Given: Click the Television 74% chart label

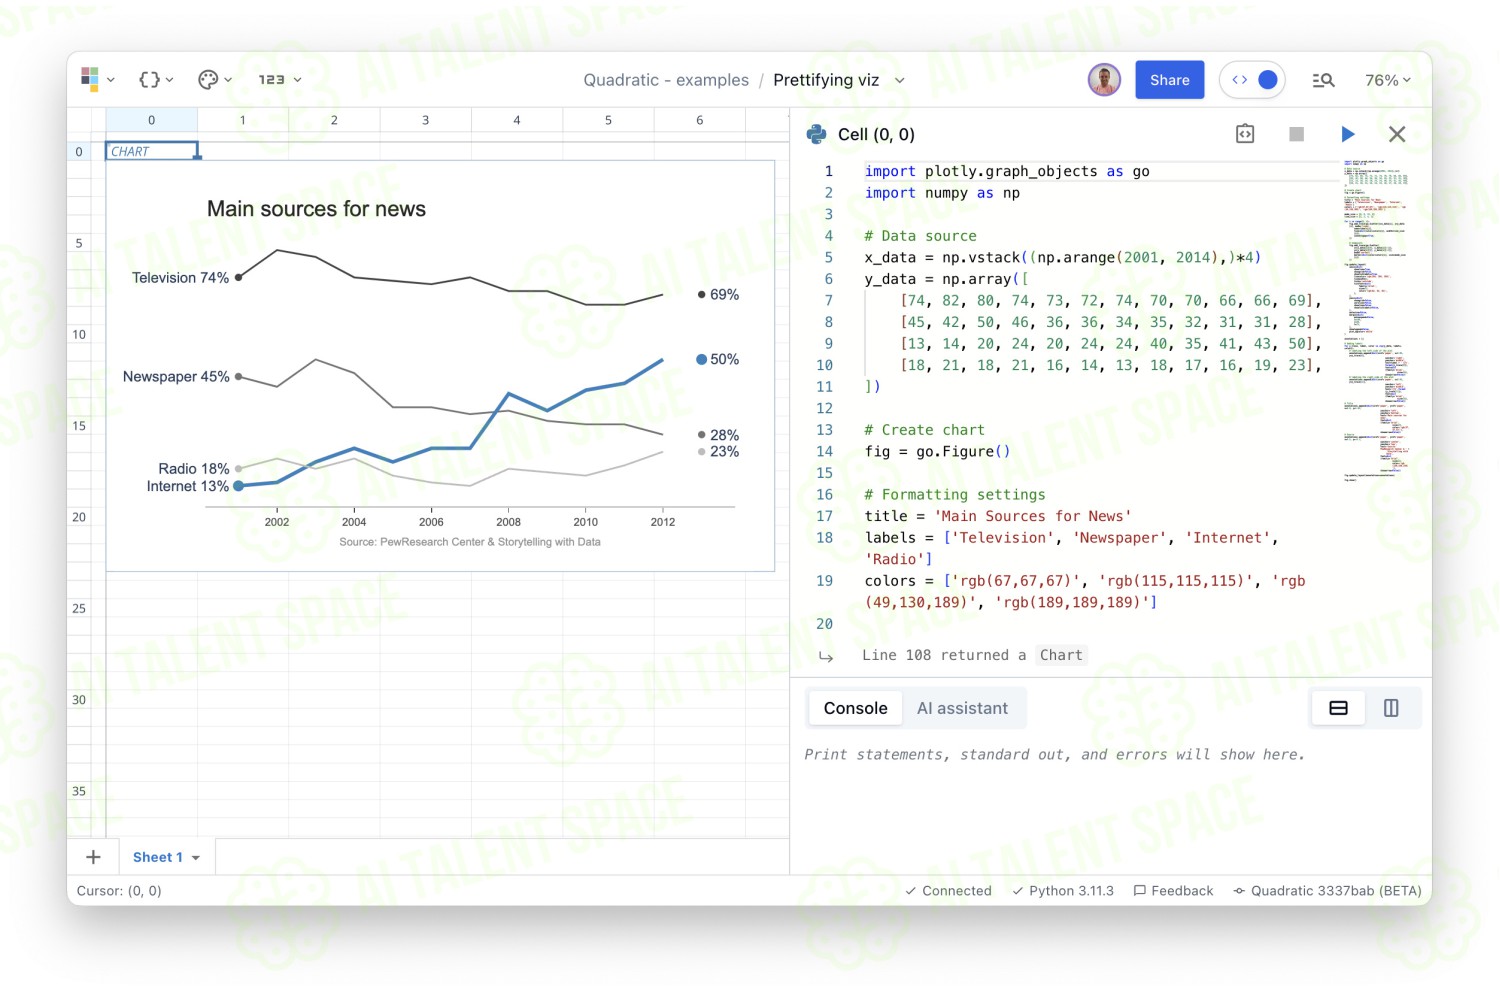Looking at the screenshot, I should coord(180,277).
